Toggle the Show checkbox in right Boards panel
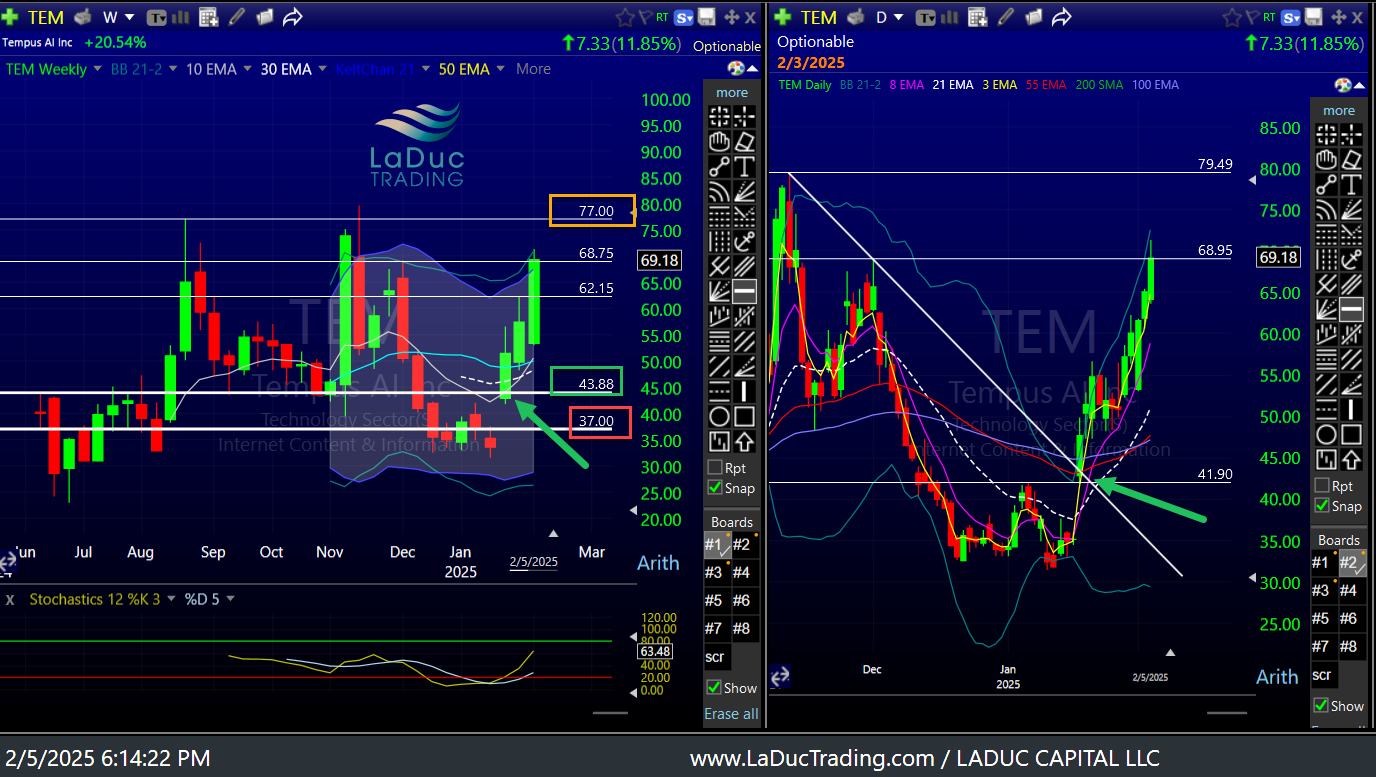The image size is (1376, 777). [1322, 705]
